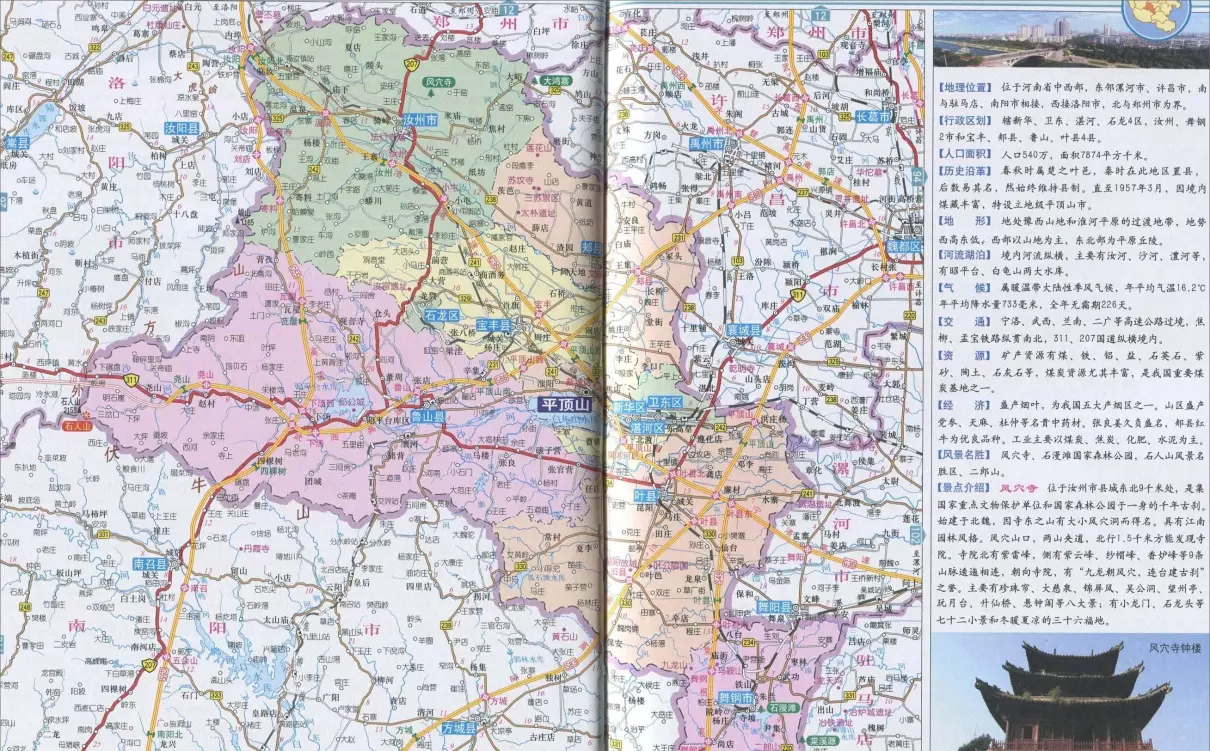The width and height of the screenshot is (1210, 751).
Task: Click the 南召县 county label
Action: [152, 564]
